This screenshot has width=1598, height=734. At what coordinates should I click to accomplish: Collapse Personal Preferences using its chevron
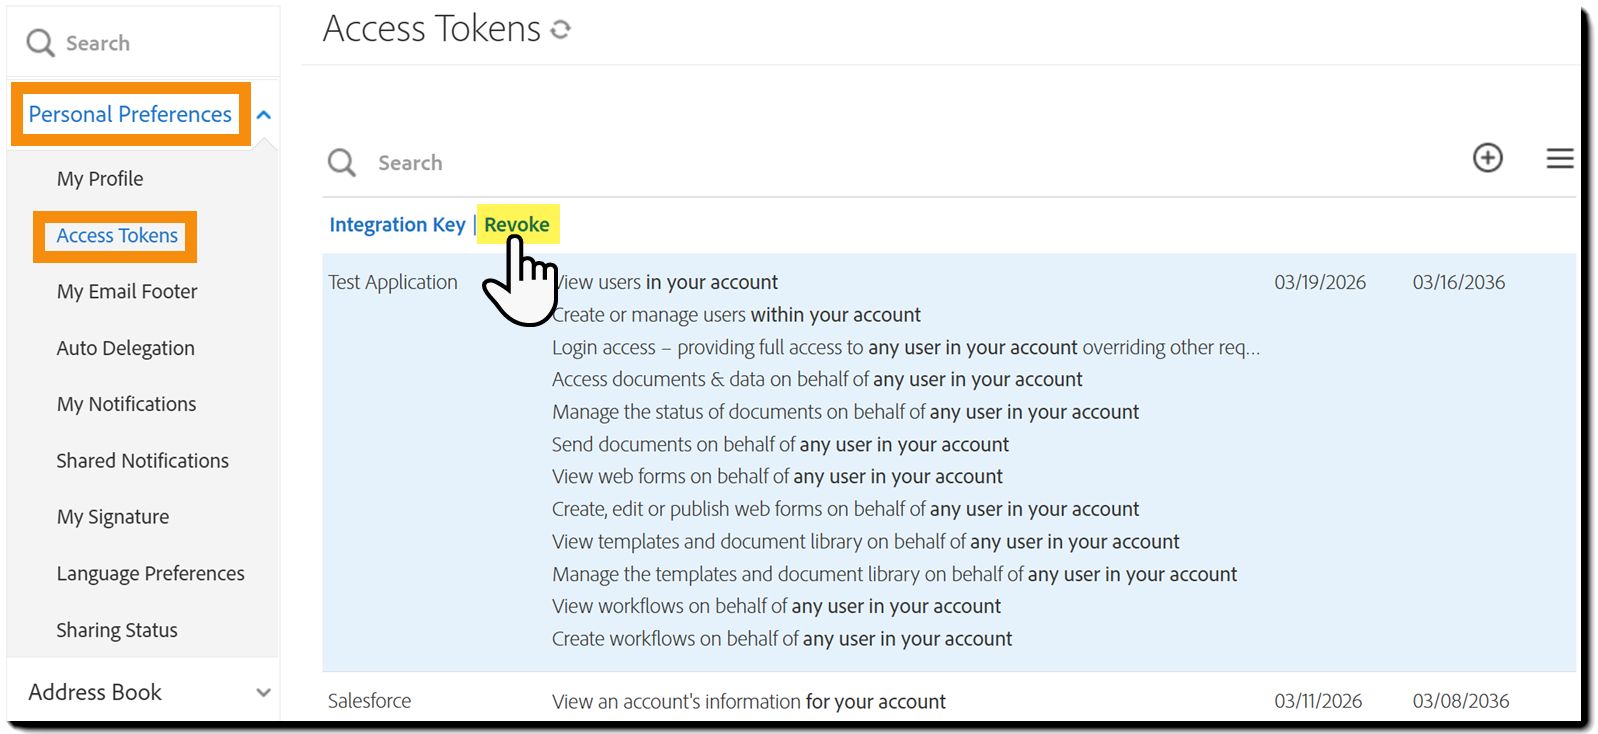click(x=263, y=114)
